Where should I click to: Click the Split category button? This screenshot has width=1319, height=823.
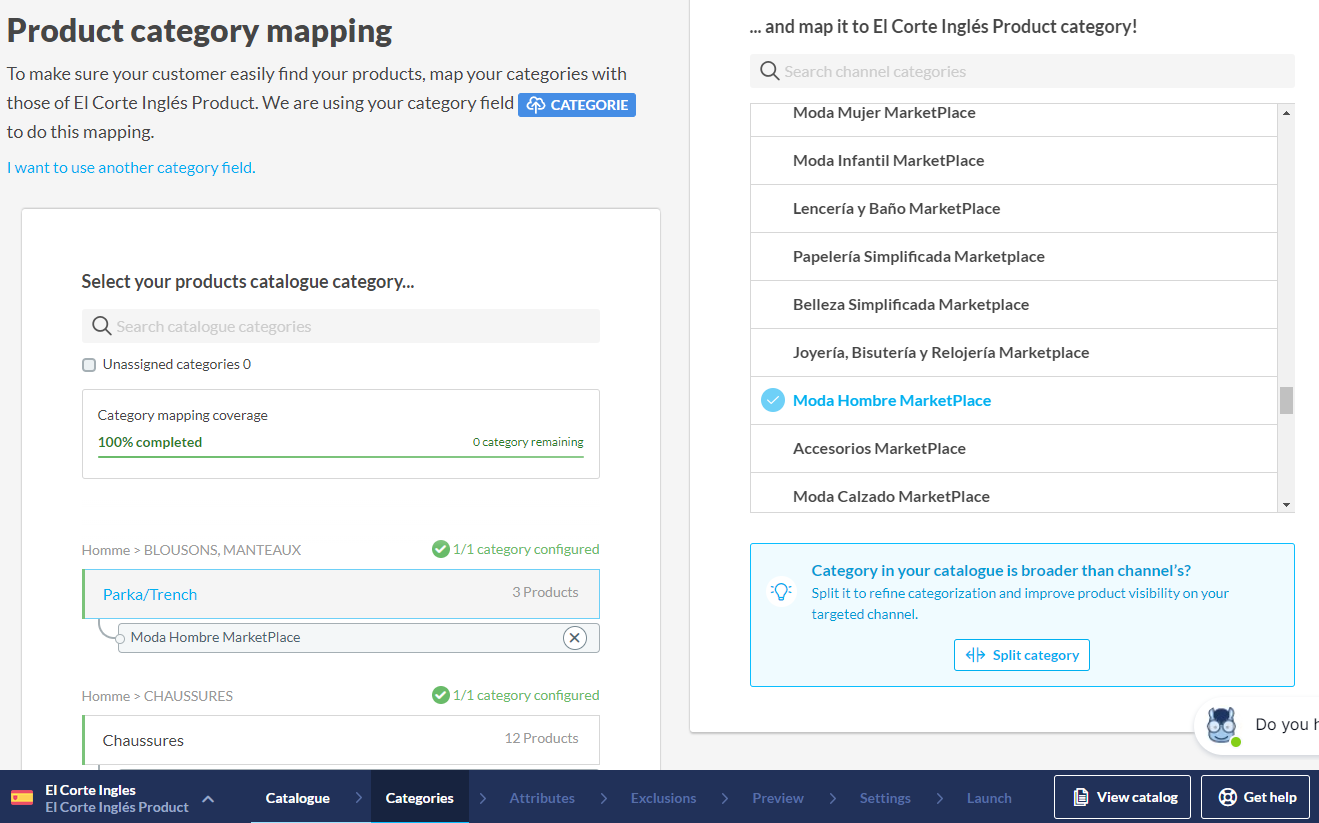coord(1022,655)
